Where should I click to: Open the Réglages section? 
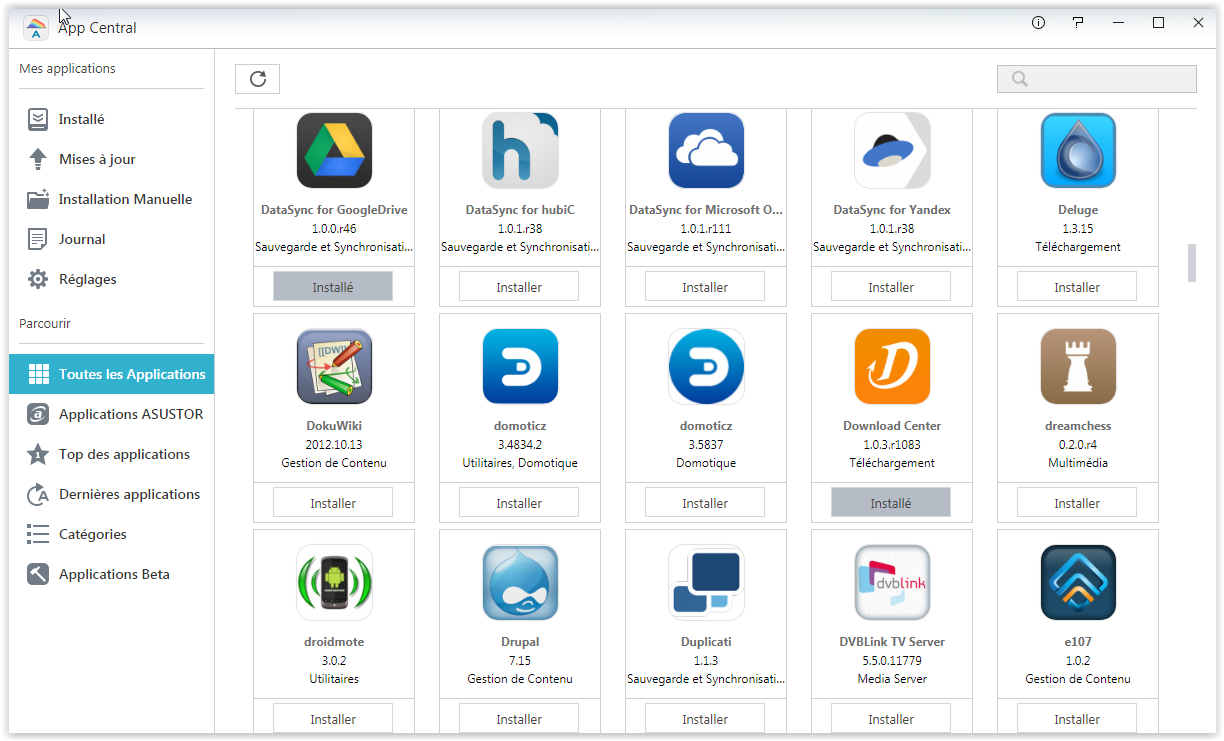(x=111, y=279)
